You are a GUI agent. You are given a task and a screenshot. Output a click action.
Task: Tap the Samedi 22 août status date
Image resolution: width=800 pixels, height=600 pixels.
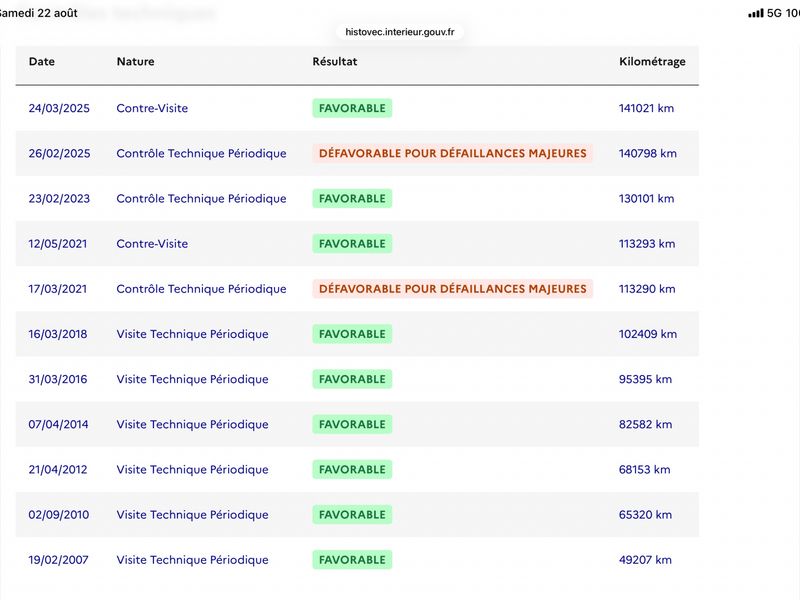(38, 13)
